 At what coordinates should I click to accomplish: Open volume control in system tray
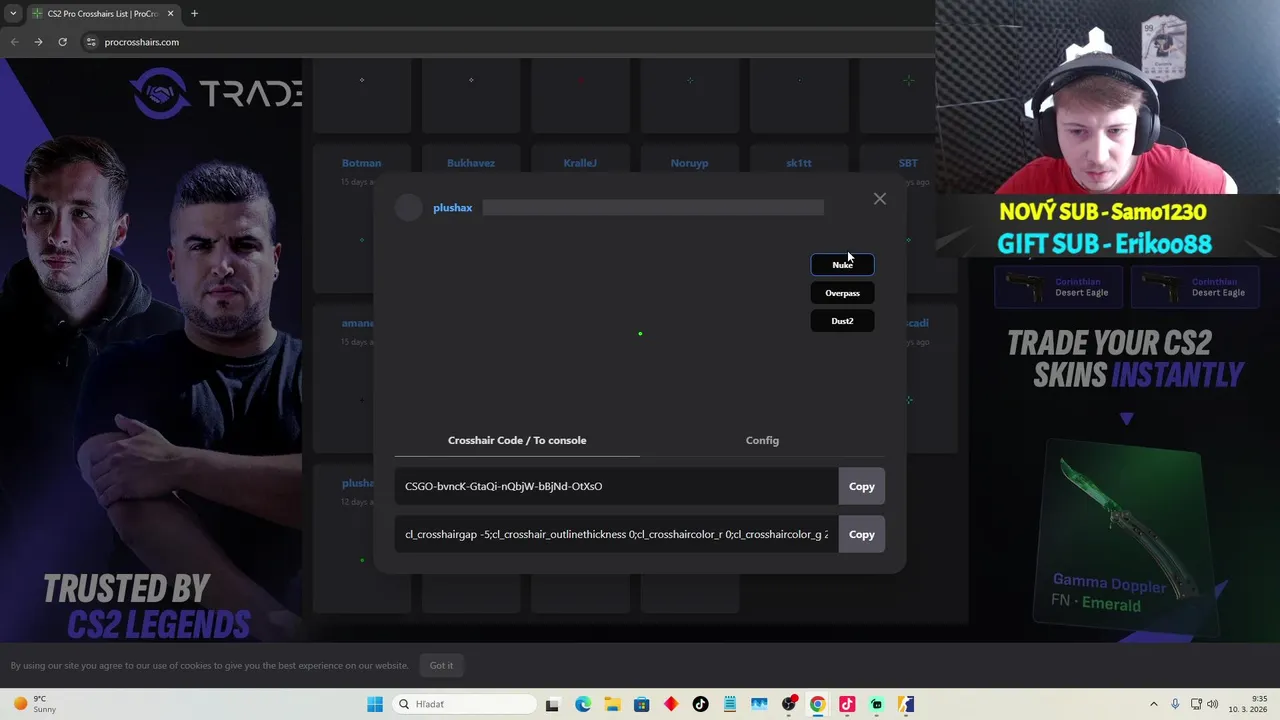click(x=1213, y=704)
